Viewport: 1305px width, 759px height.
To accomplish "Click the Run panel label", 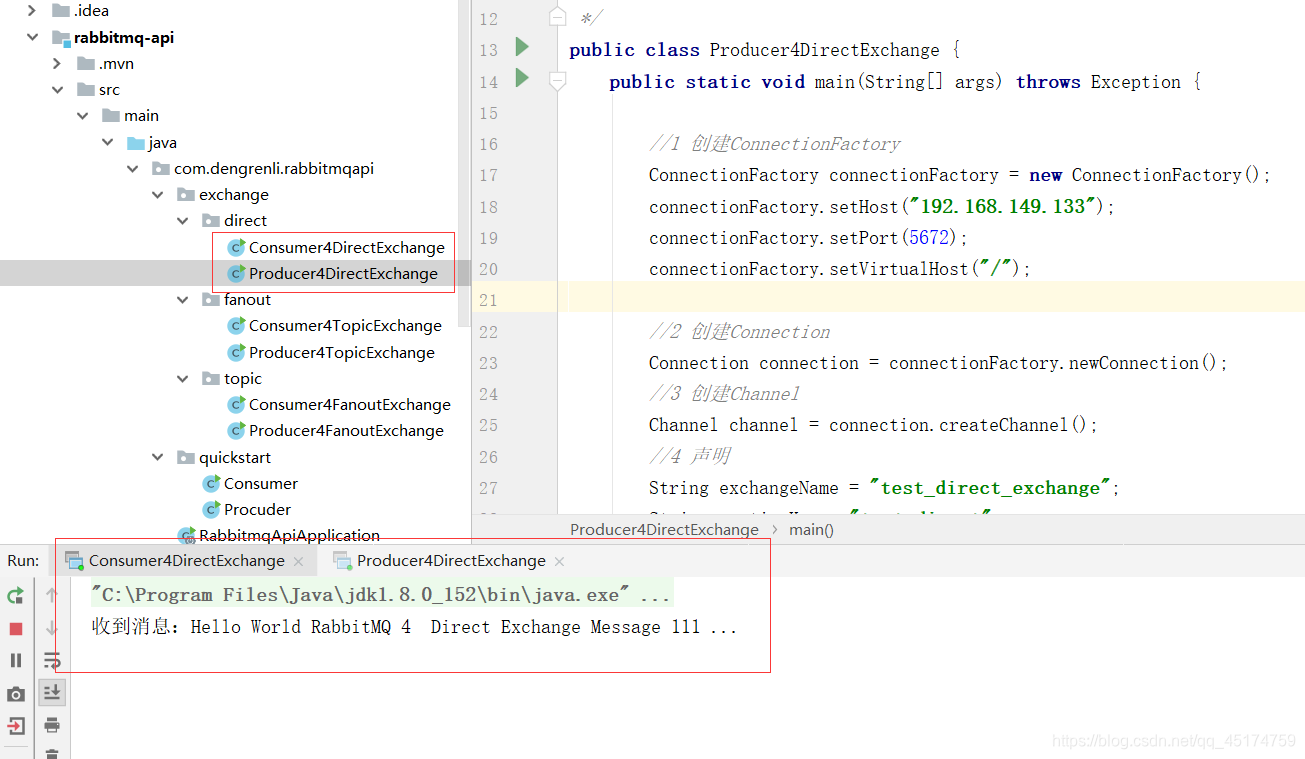I will coord(23,561).
